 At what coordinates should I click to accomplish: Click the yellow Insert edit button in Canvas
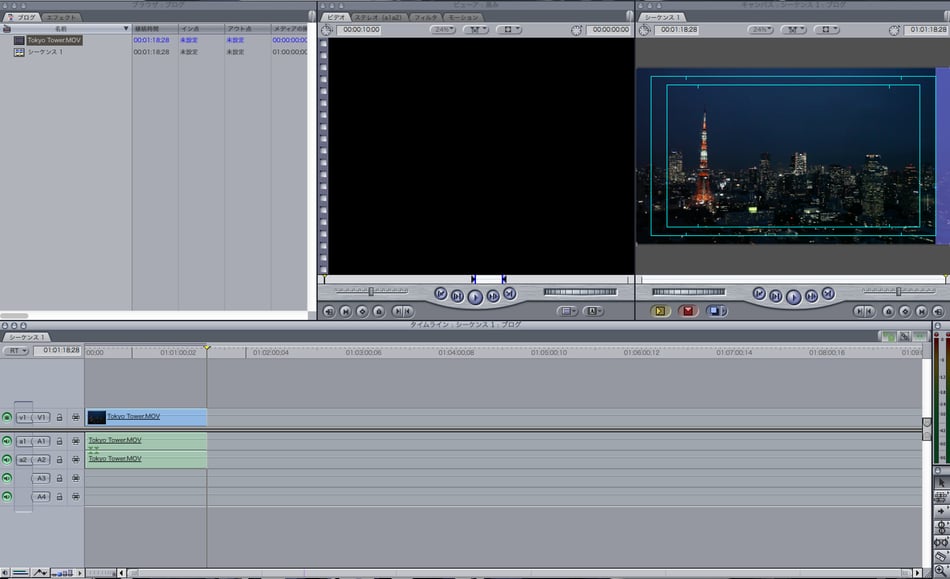660,311
